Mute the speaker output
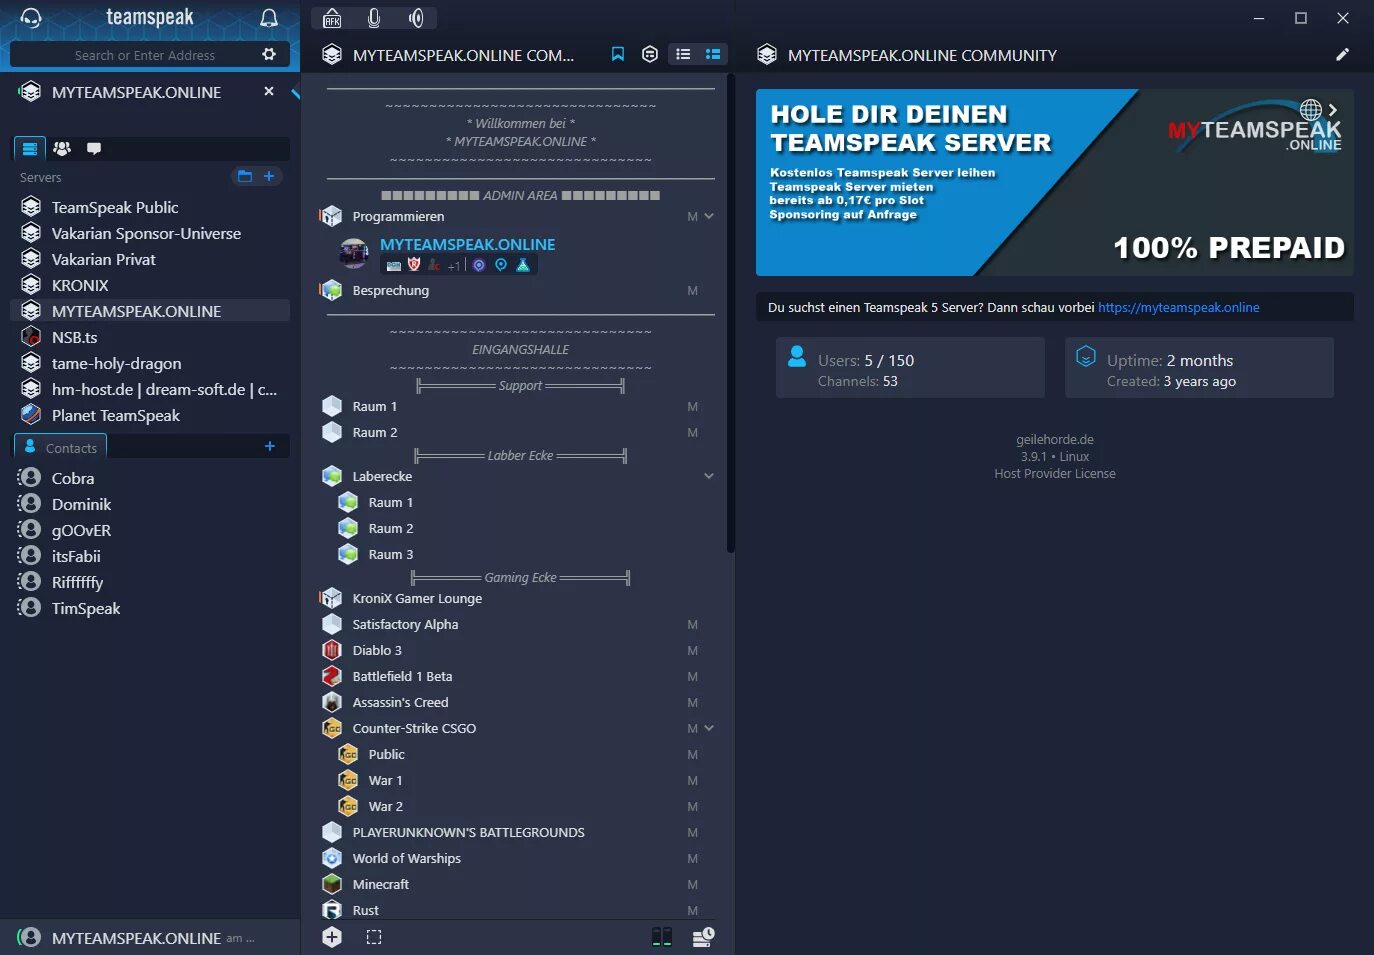The height and width of the screenshot is (955, 1374). point(416,18)
